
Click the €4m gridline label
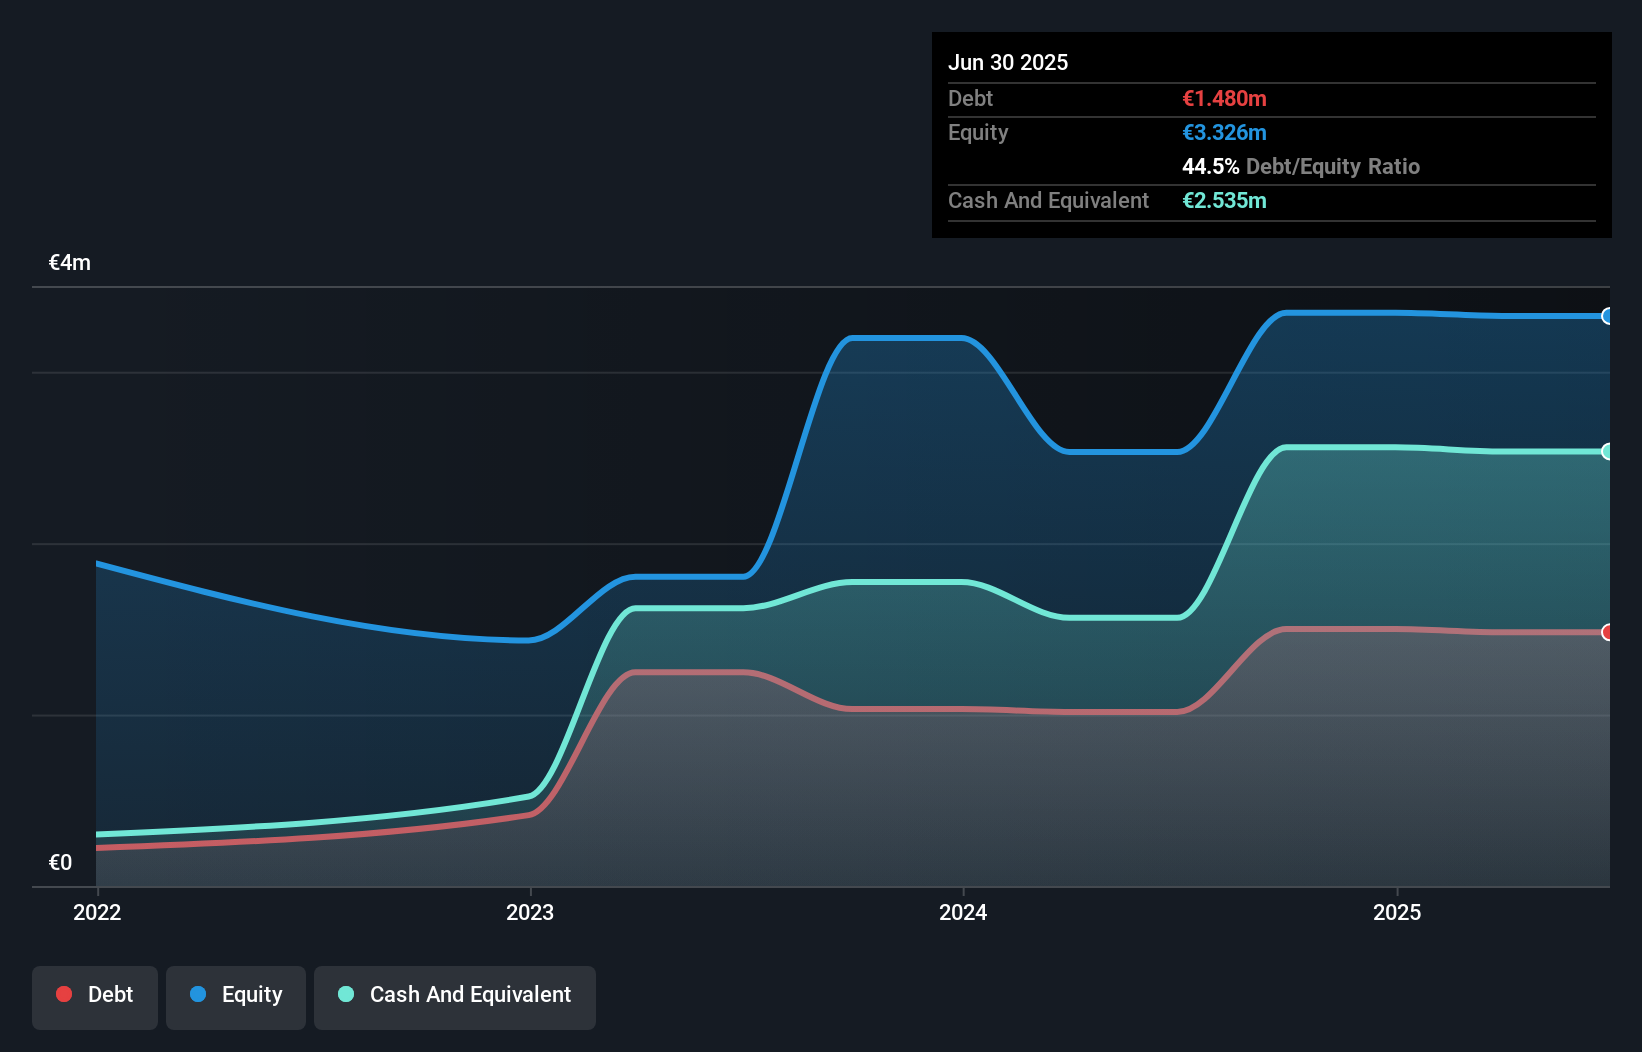point(69,262)
